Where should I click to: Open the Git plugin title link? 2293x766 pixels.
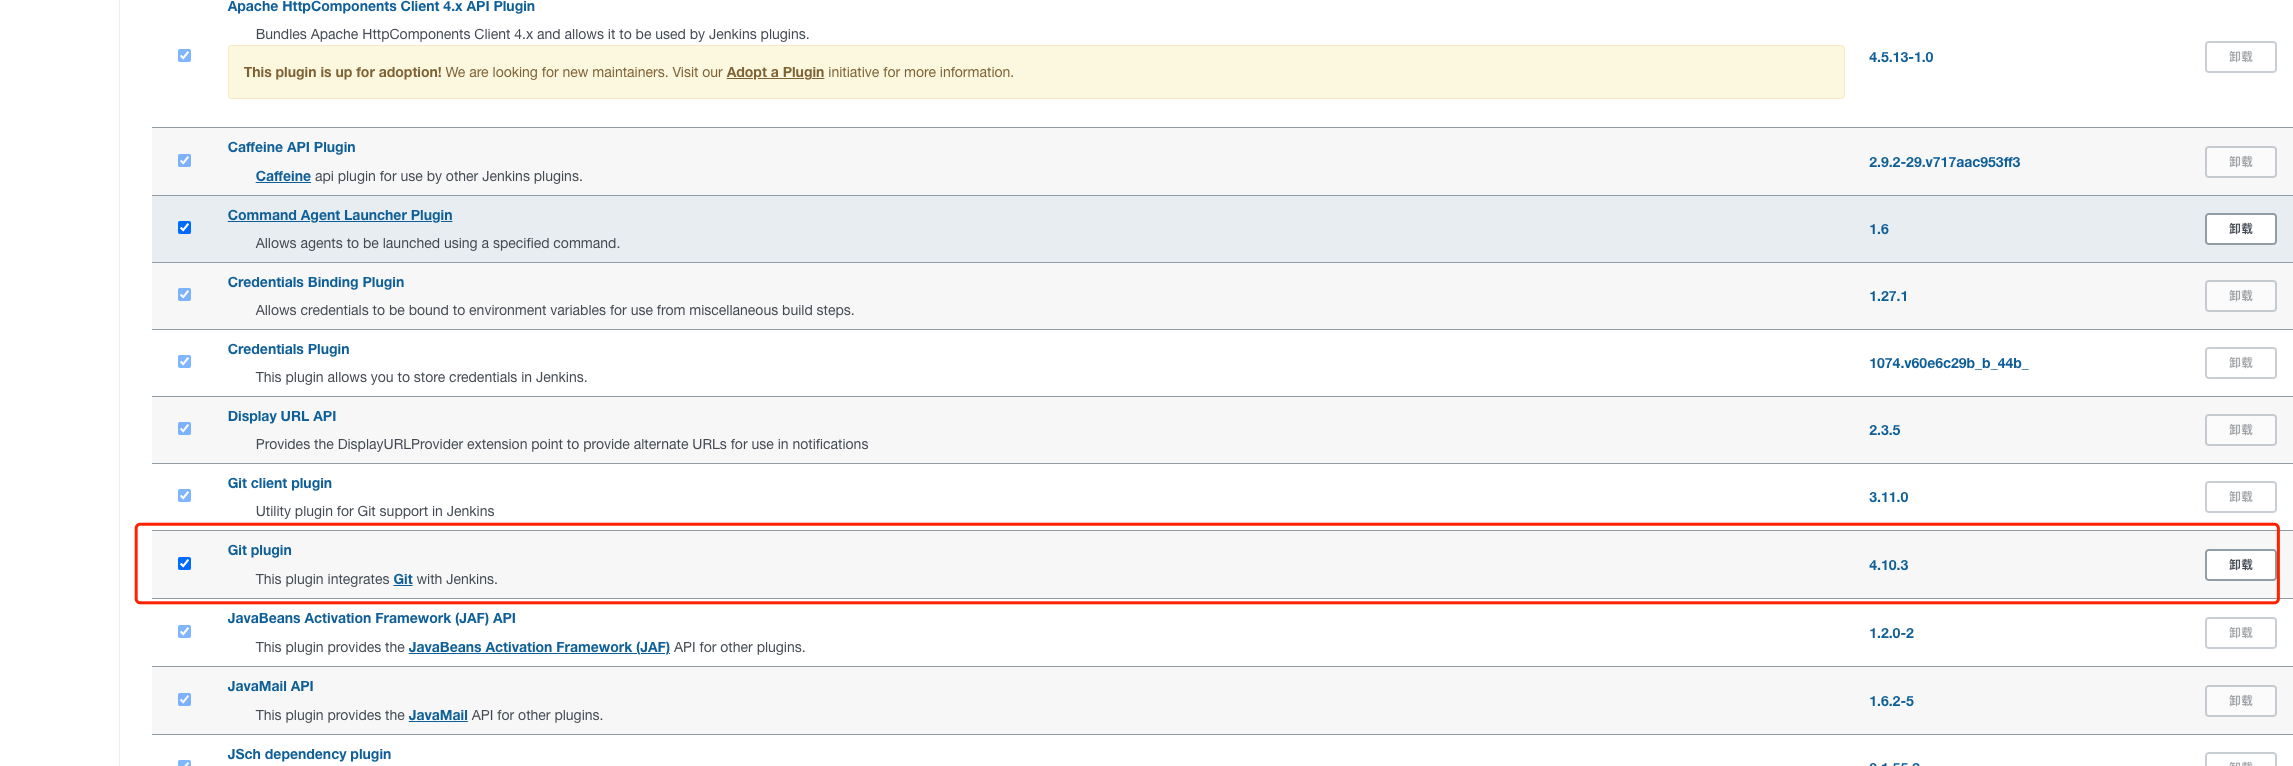(260, 550)
